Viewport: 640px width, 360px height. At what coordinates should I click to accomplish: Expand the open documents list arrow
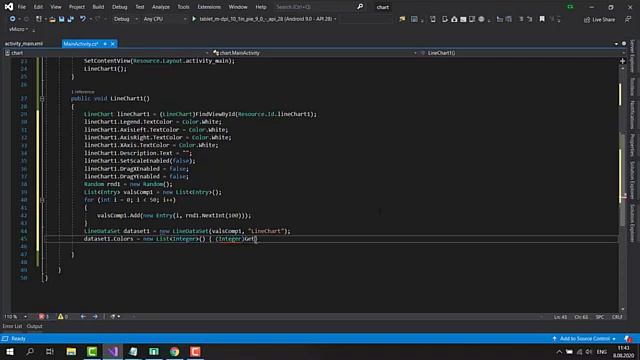point(616,44)
